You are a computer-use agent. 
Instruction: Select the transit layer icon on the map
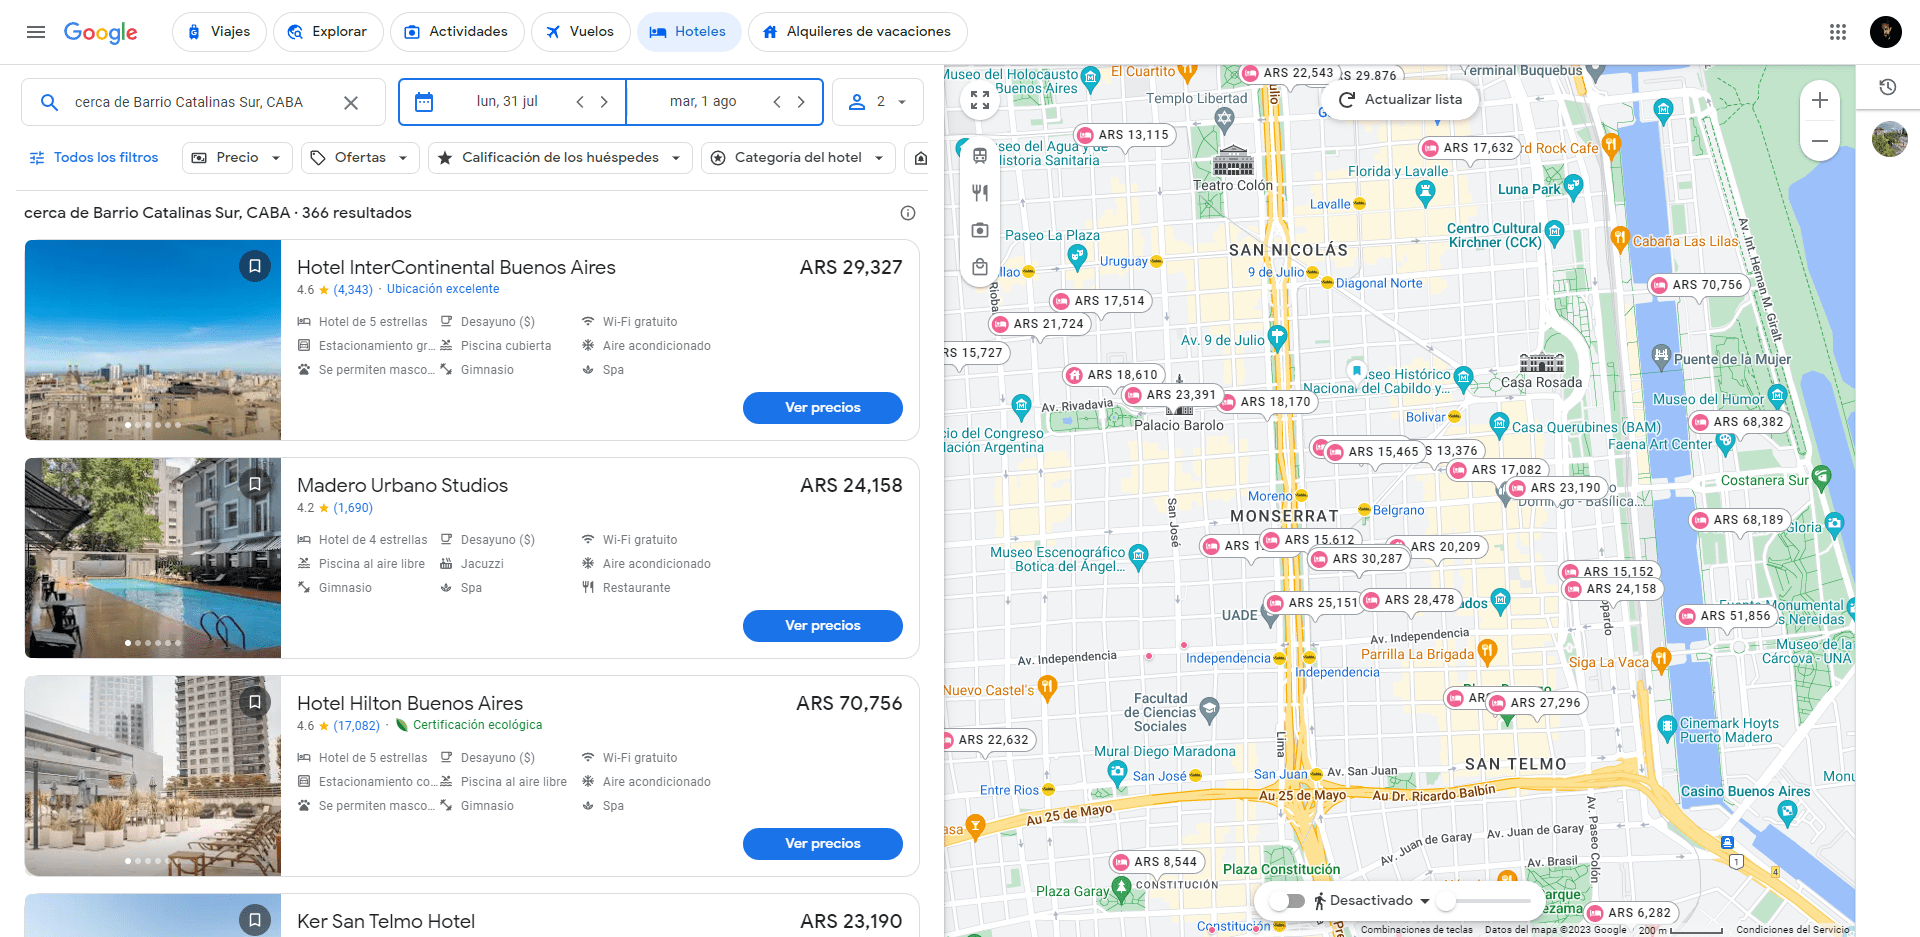pyautogui.click(x=980, y=156)
